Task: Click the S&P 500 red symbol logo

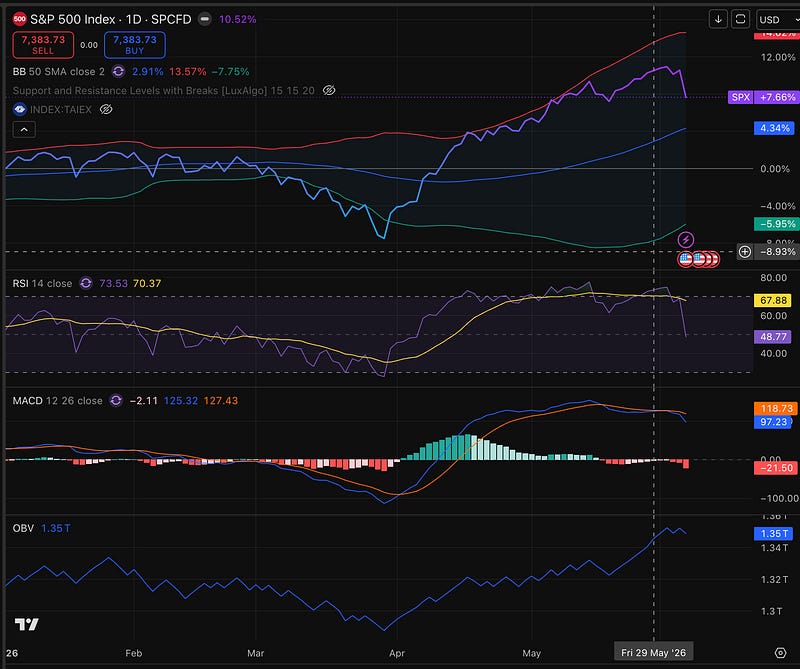Action: (19, 19)
